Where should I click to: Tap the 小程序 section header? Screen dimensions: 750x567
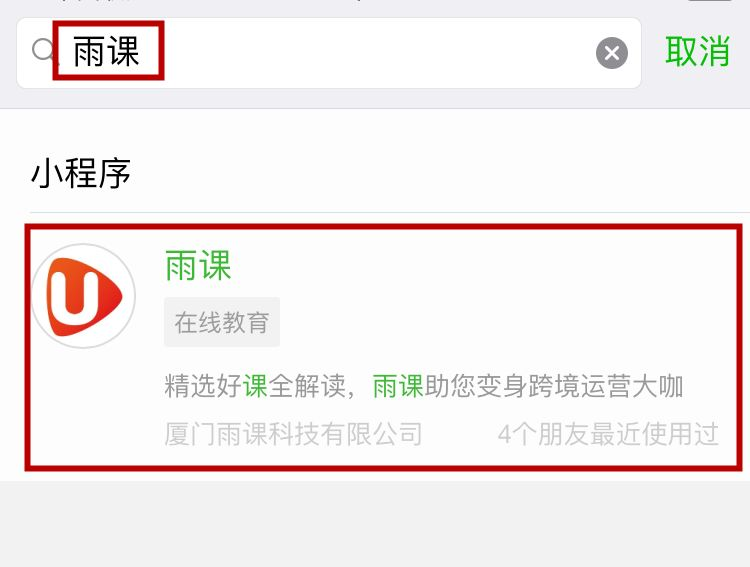pyautogui.click(x=81, y=173)
